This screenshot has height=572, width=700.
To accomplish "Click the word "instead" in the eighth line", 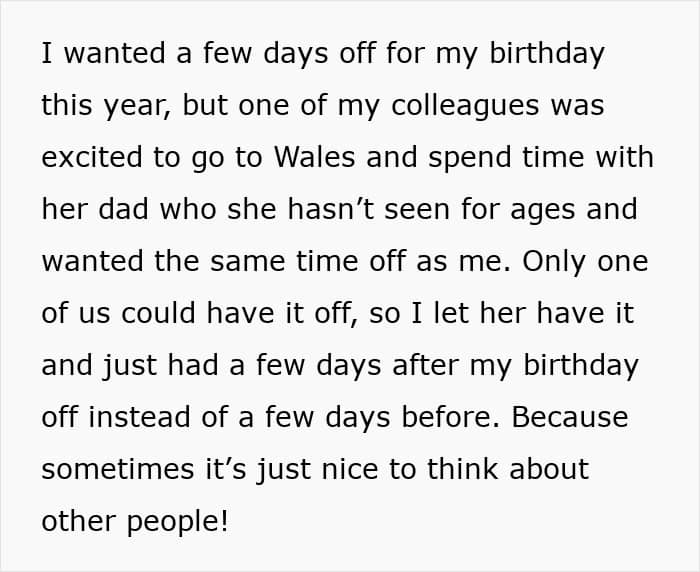I will (x=138, y=417).
